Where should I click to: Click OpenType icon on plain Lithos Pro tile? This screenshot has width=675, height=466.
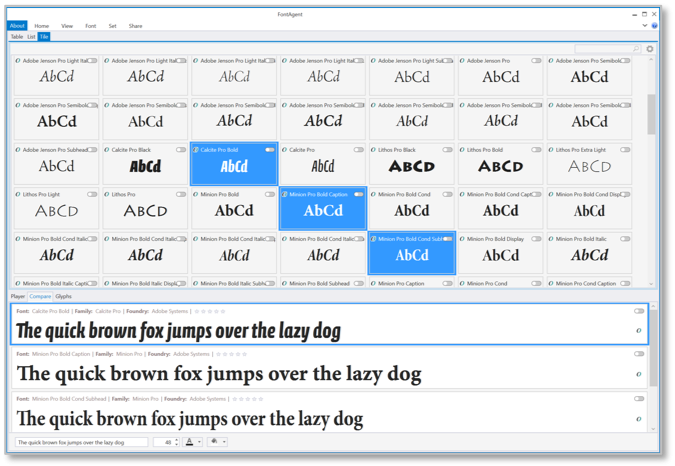(107, 194)
